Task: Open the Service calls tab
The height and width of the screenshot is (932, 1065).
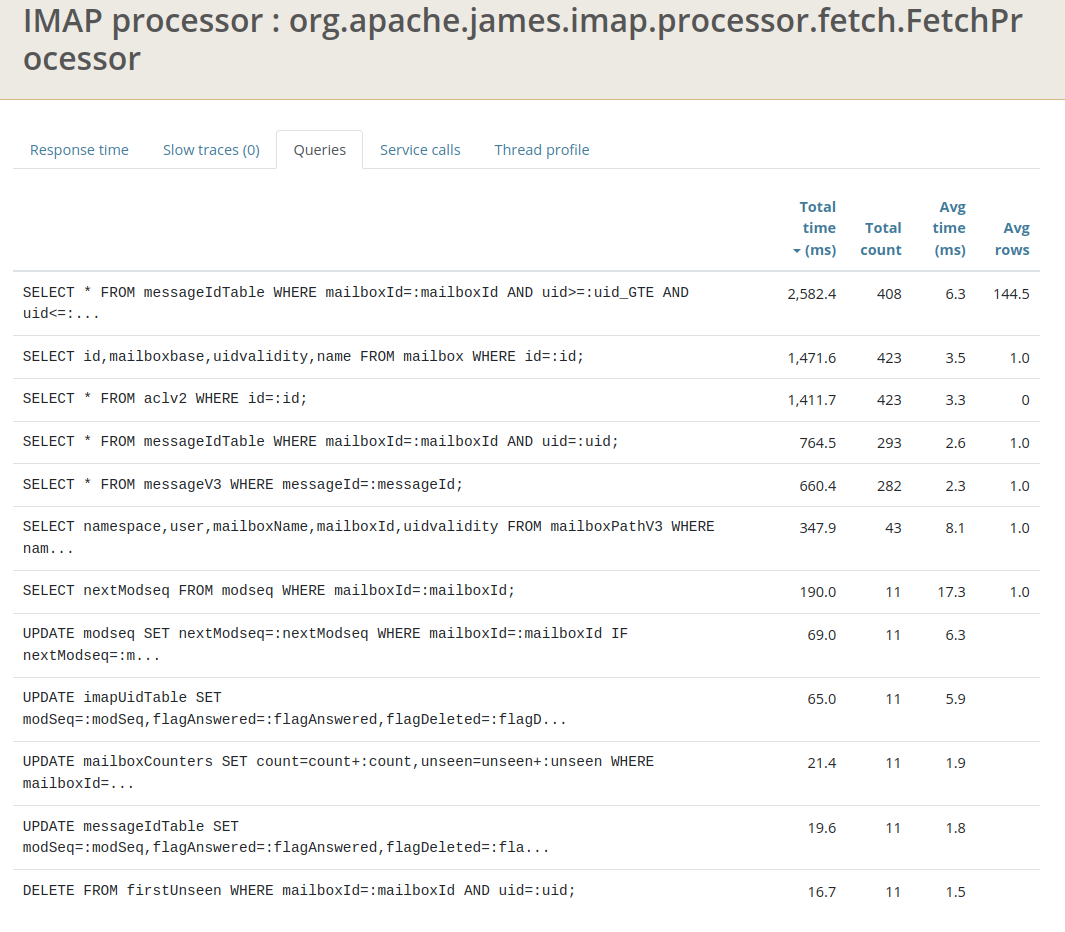Action: coord(420,150)
